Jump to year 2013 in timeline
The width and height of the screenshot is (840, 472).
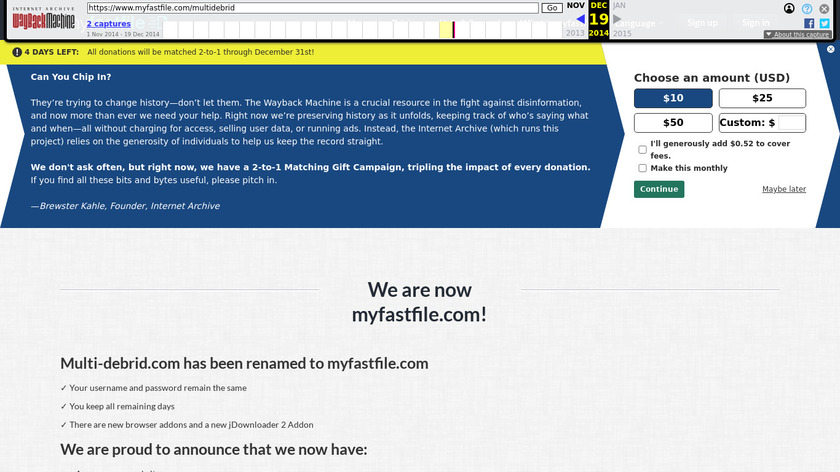[x=575, y=33]
